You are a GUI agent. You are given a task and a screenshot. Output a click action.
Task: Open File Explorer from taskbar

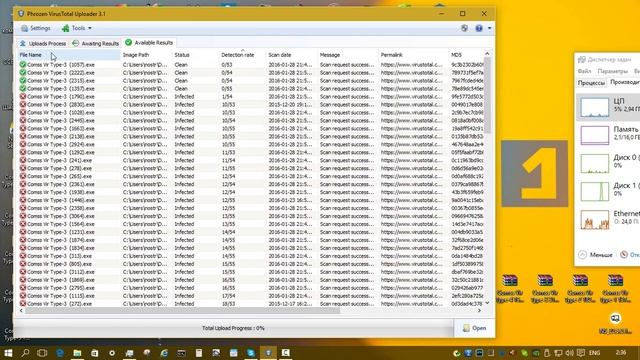point(77,353)
